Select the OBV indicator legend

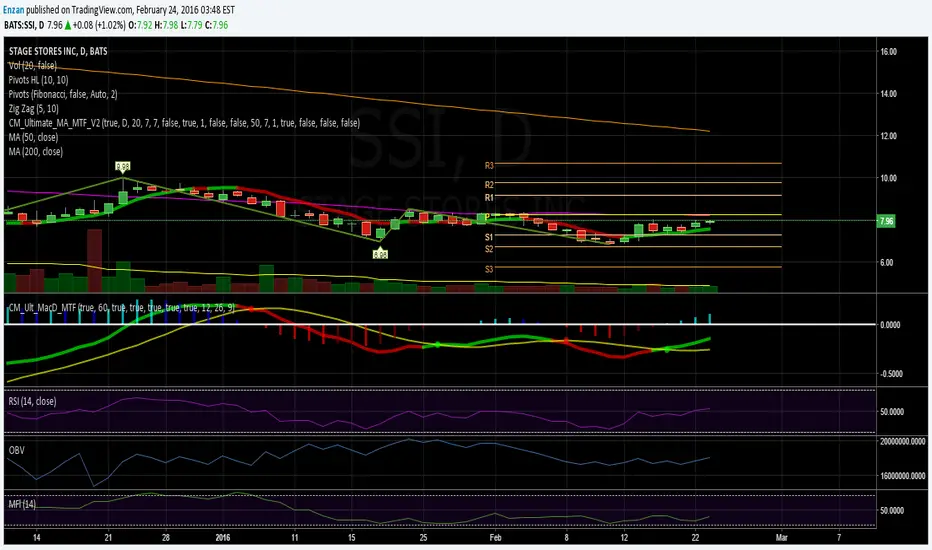17,450
